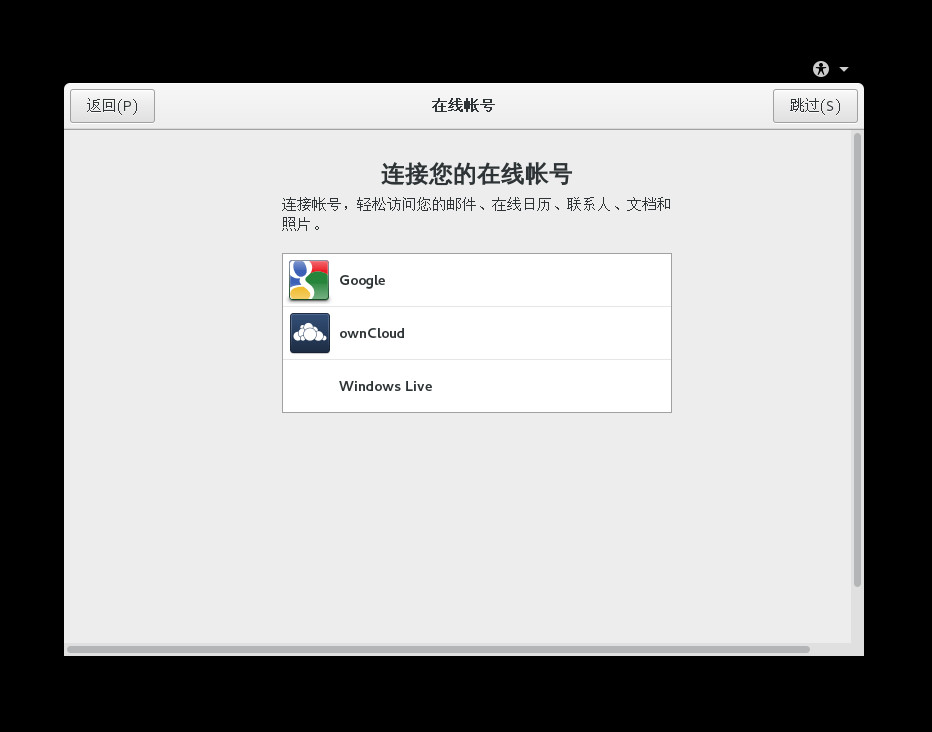Viewport: 932px width, 732px height.
Task: Click empty header space between 返回 and title
Action: coord(290,106)
